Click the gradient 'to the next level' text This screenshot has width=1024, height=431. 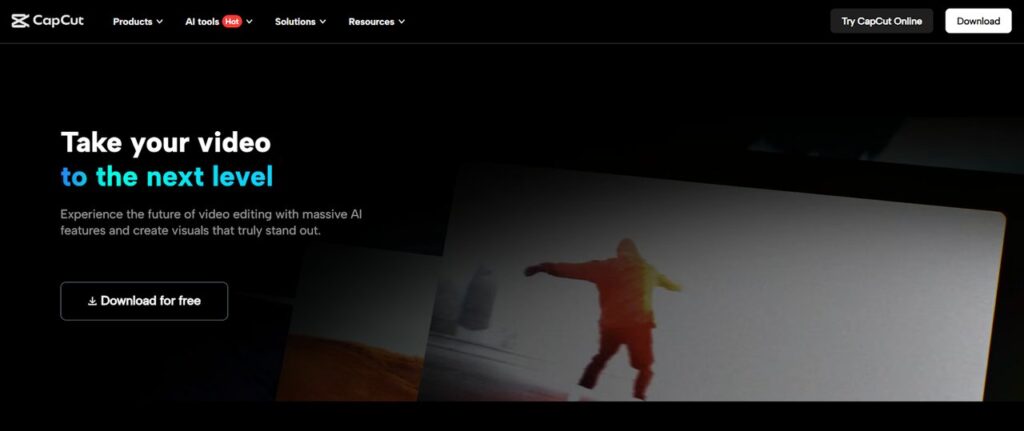166,177
